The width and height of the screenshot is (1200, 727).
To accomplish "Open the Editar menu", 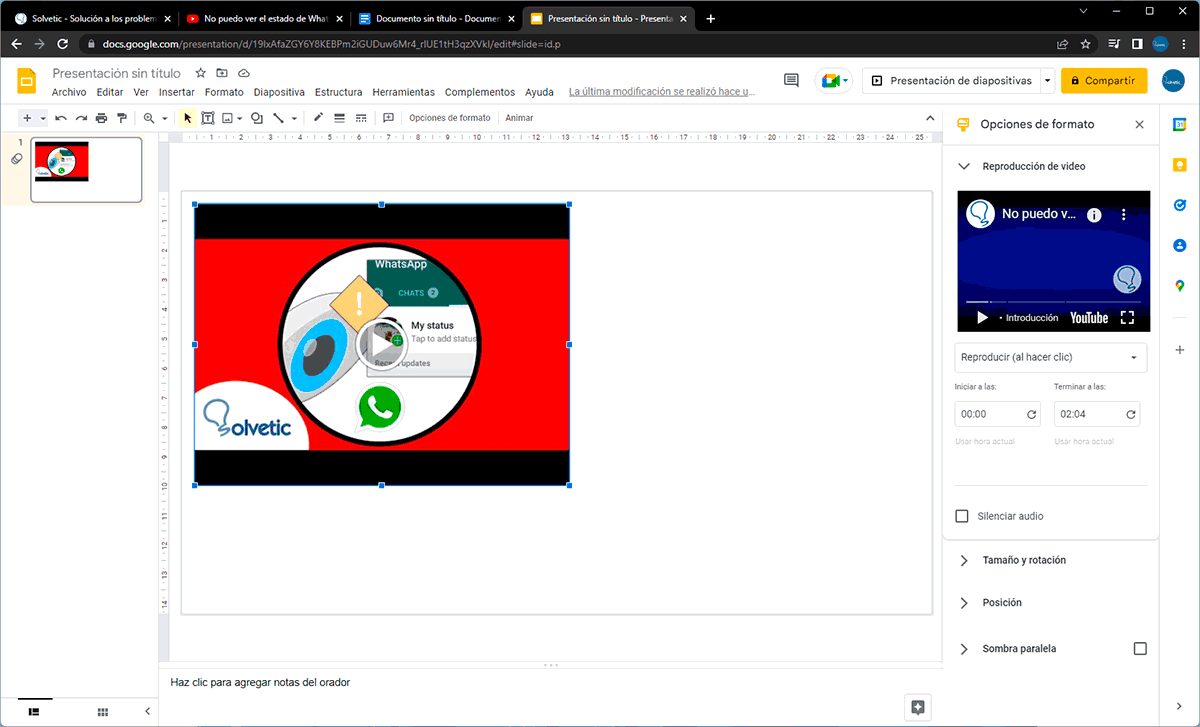I will 110,92.
